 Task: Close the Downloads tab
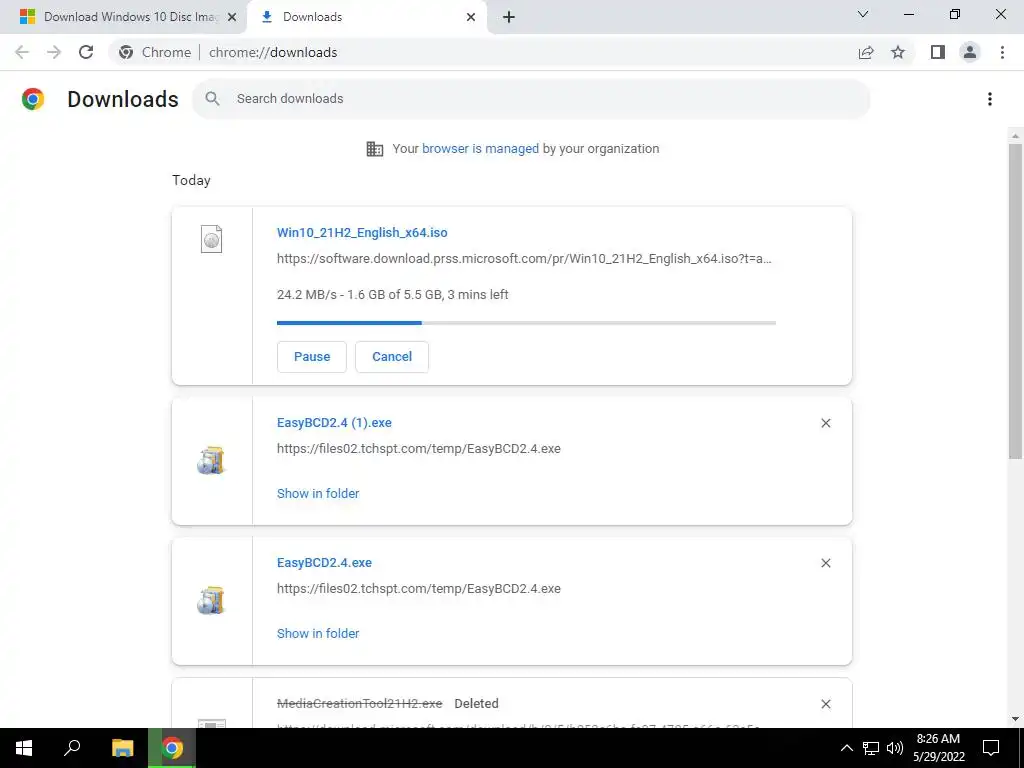pyautogui.click(x=471, y=17)
